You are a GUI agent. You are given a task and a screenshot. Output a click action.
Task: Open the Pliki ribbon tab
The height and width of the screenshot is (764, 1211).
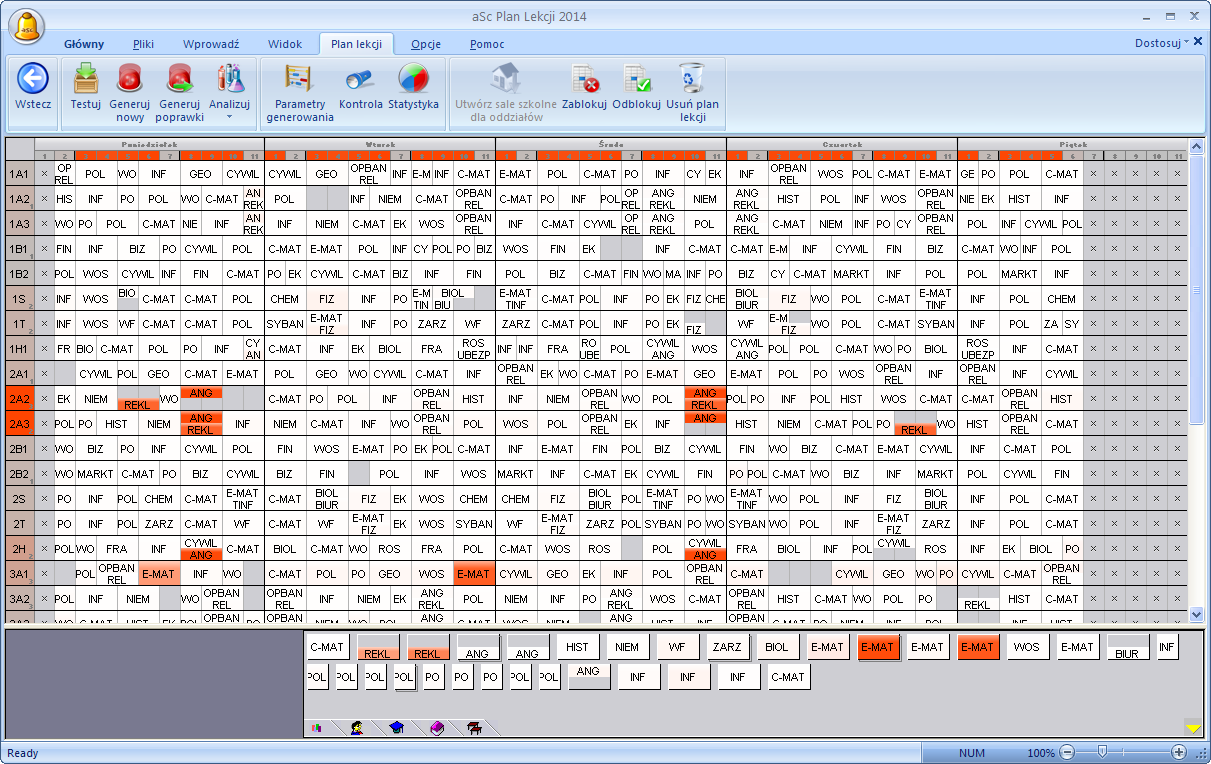[x=143, y=44]
